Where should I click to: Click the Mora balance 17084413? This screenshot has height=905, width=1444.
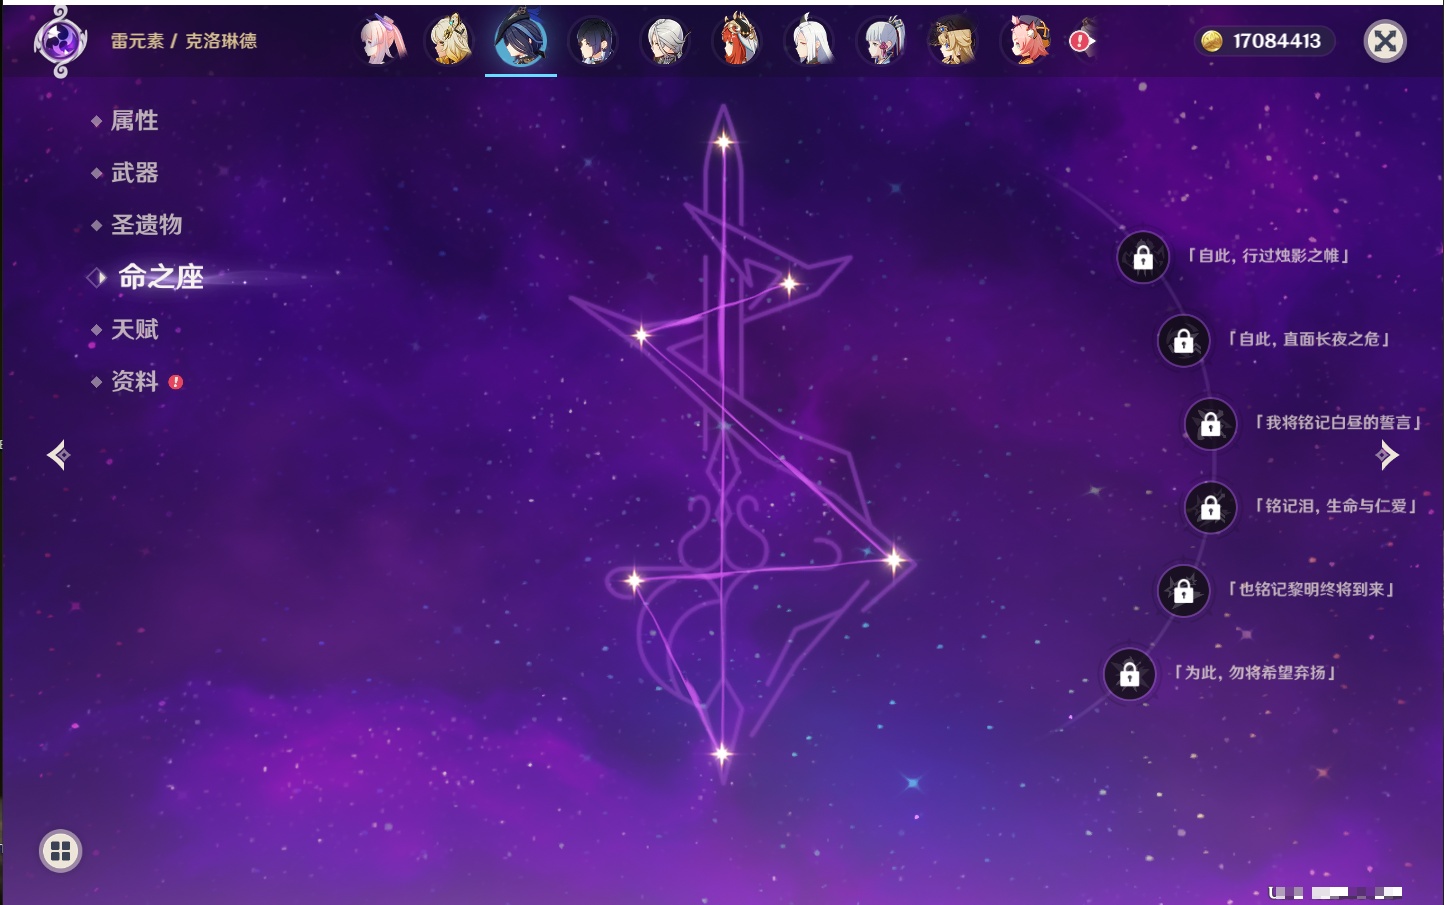(x=1263, y=41)
